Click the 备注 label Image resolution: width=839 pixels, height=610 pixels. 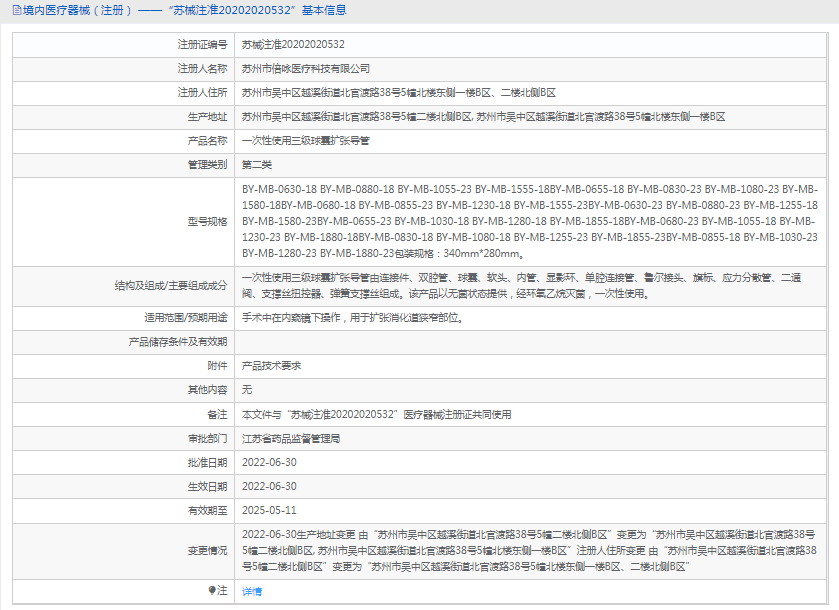[217, 415]
